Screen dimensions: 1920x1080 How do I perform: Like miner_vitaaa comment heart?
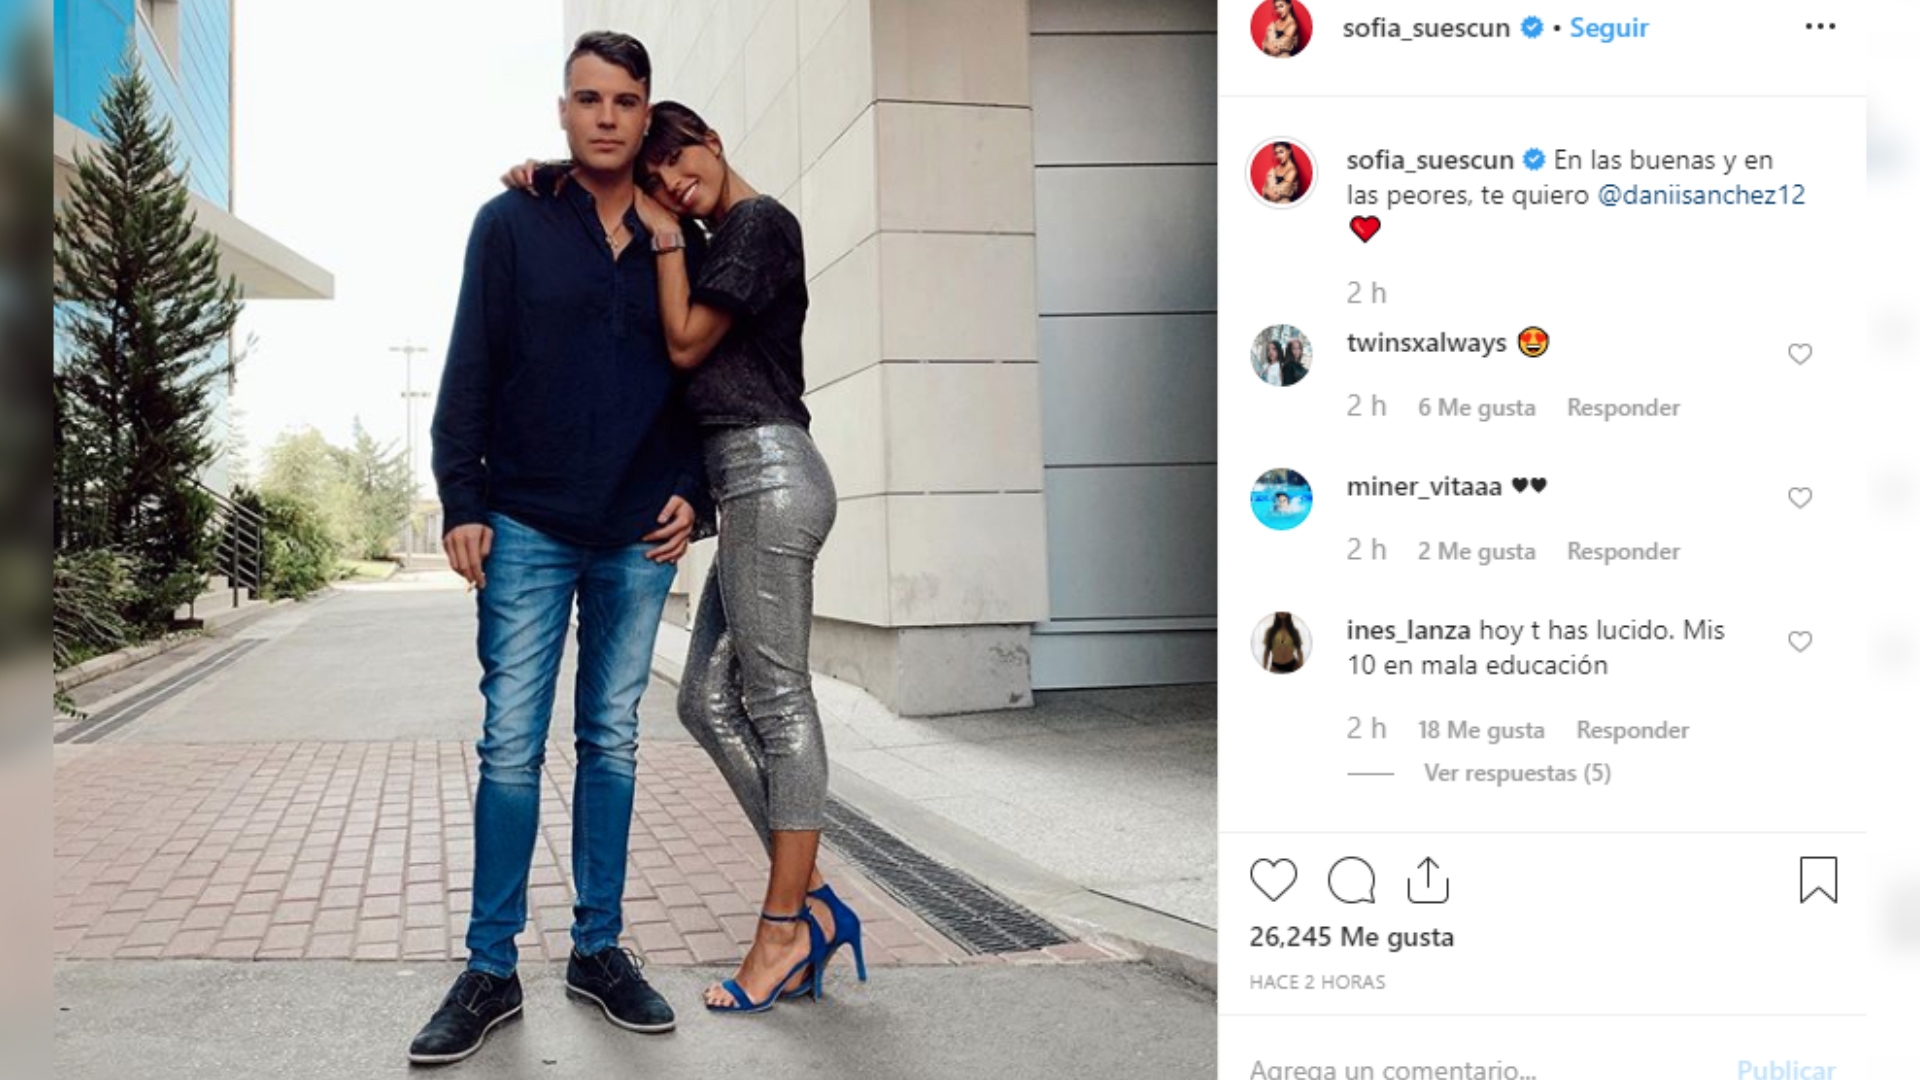coord(1800,498)
